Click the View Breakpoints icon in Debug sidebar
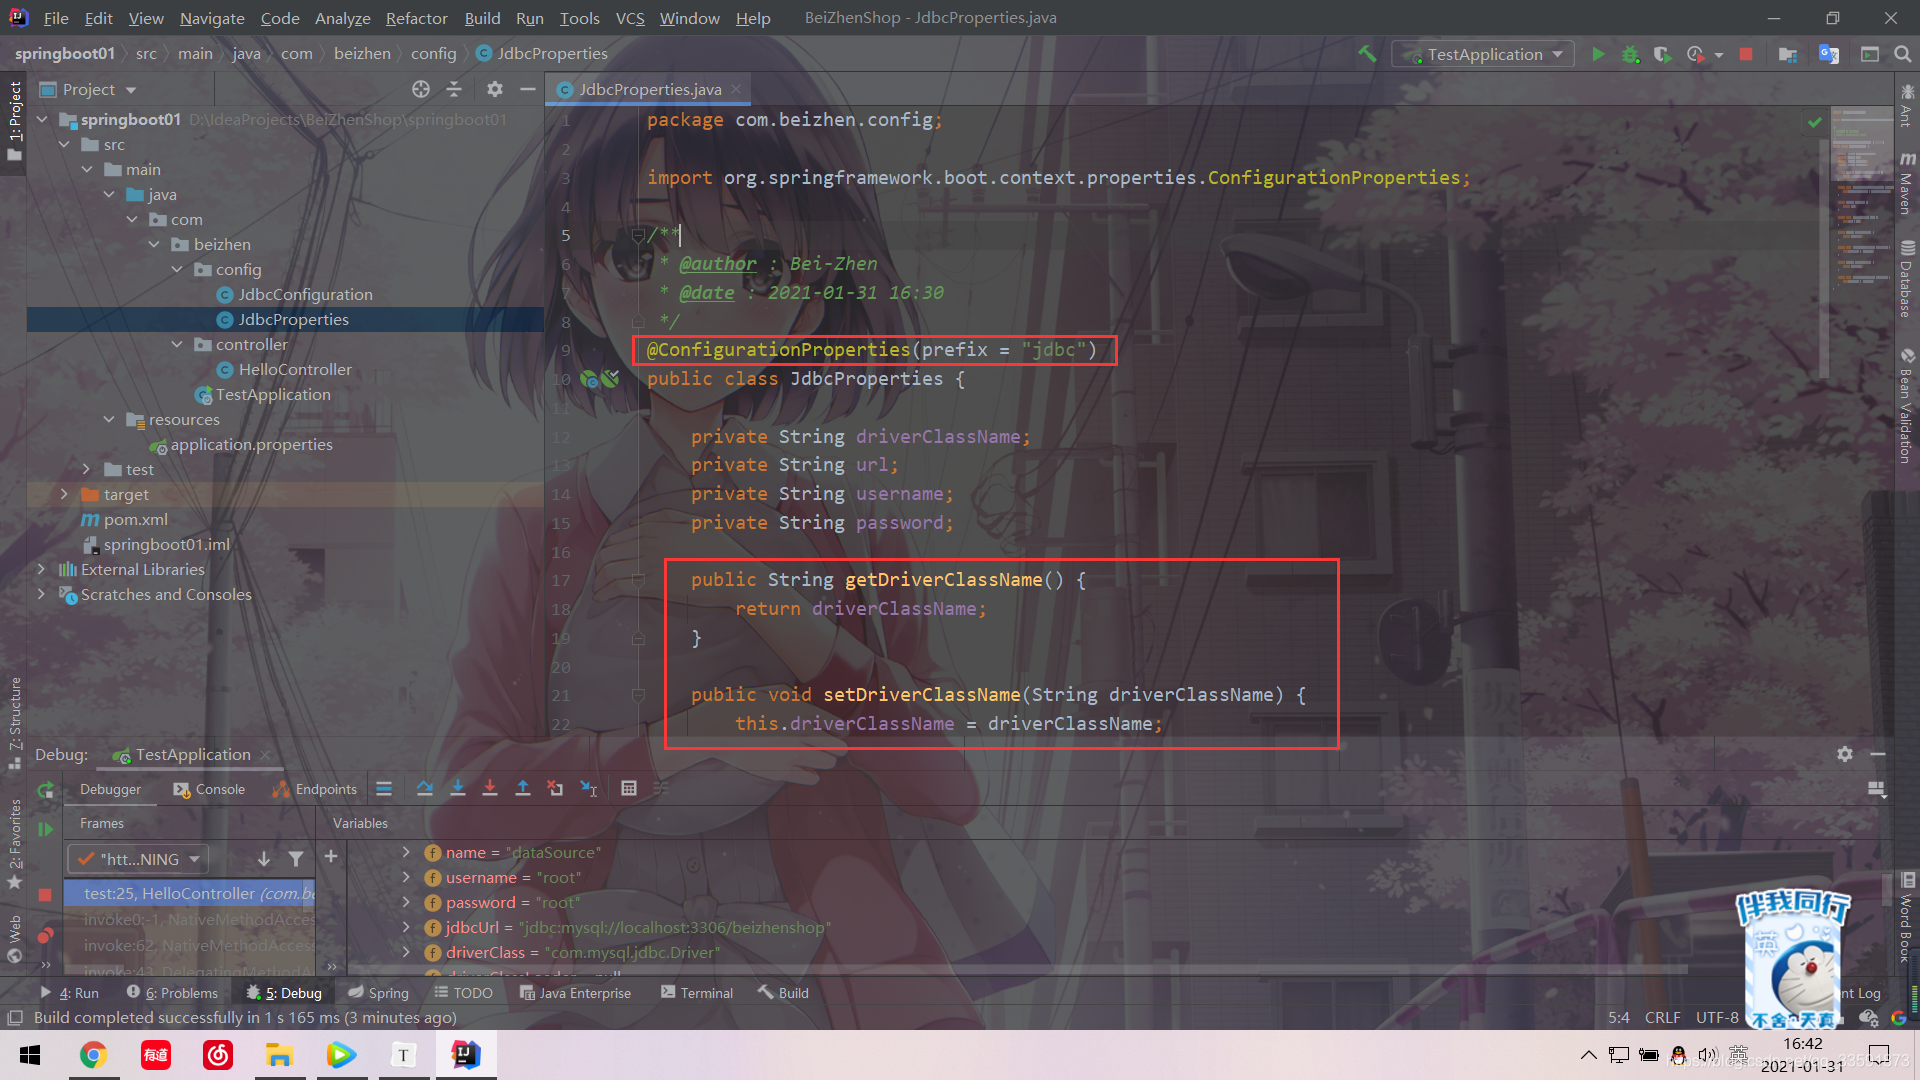Viewport: 1920px width, 1080px height. click(x=45, y=936)
